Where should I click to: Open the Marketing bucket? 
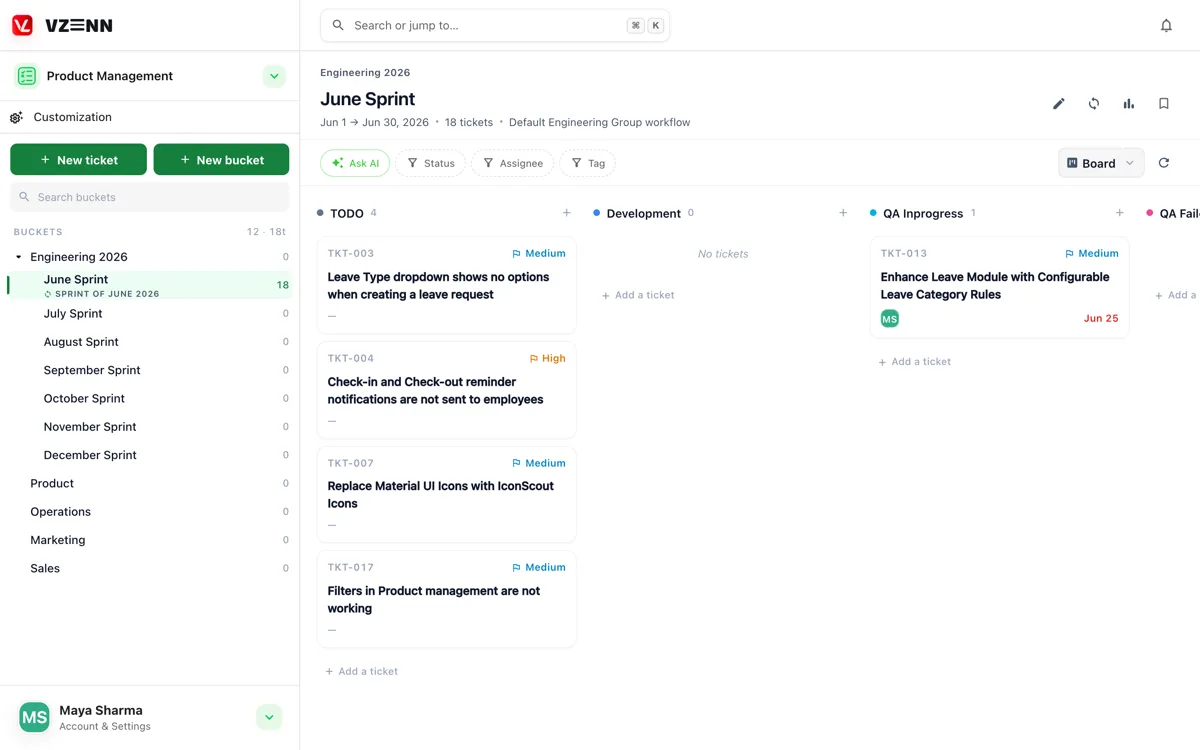pyautogui.click(x=150, y=540)
